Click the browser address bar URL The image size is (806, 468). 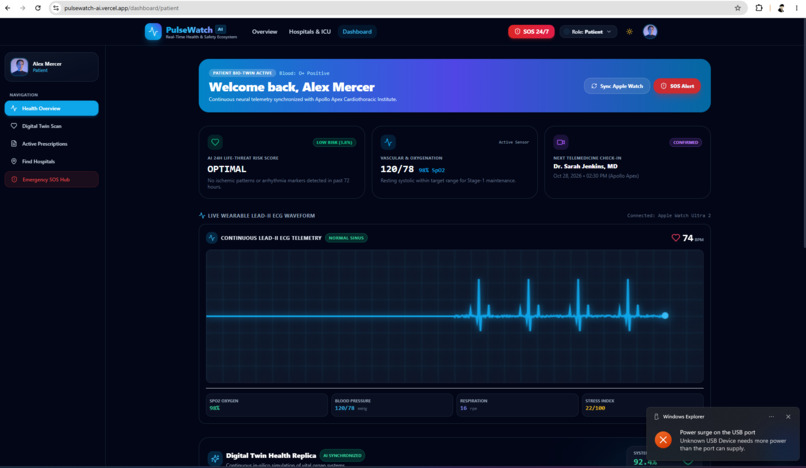pyautogui.click(x=121, y=8)
